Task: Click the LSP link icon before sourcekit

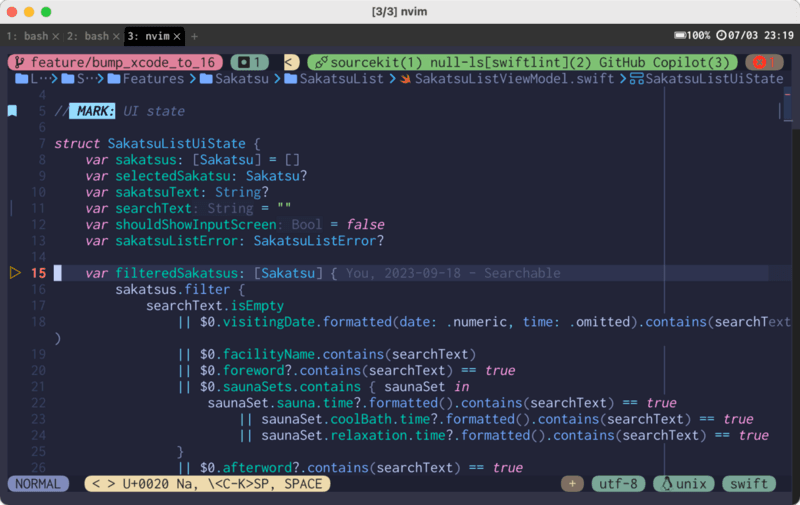Action: coord(320,62)
